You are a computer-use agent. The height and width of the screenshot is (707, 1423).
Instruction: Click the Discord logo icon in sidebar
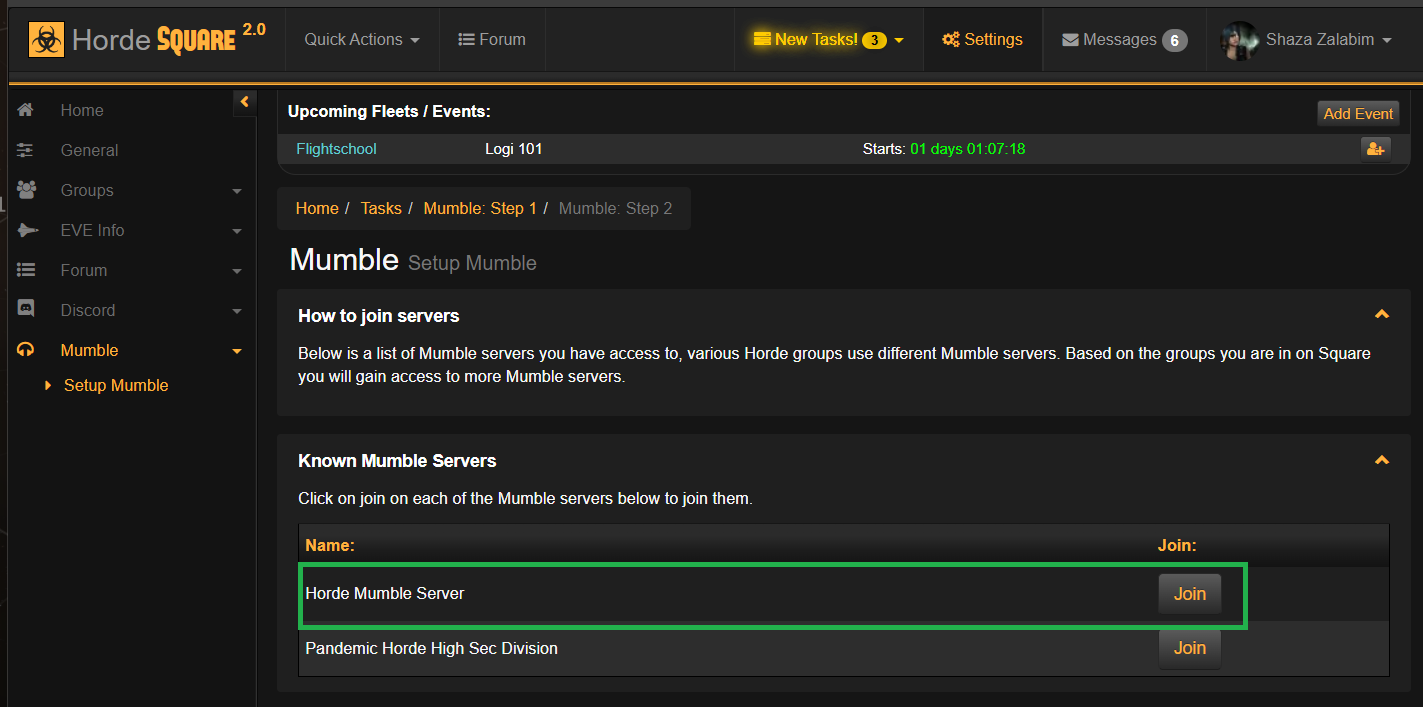click(26, 309)
